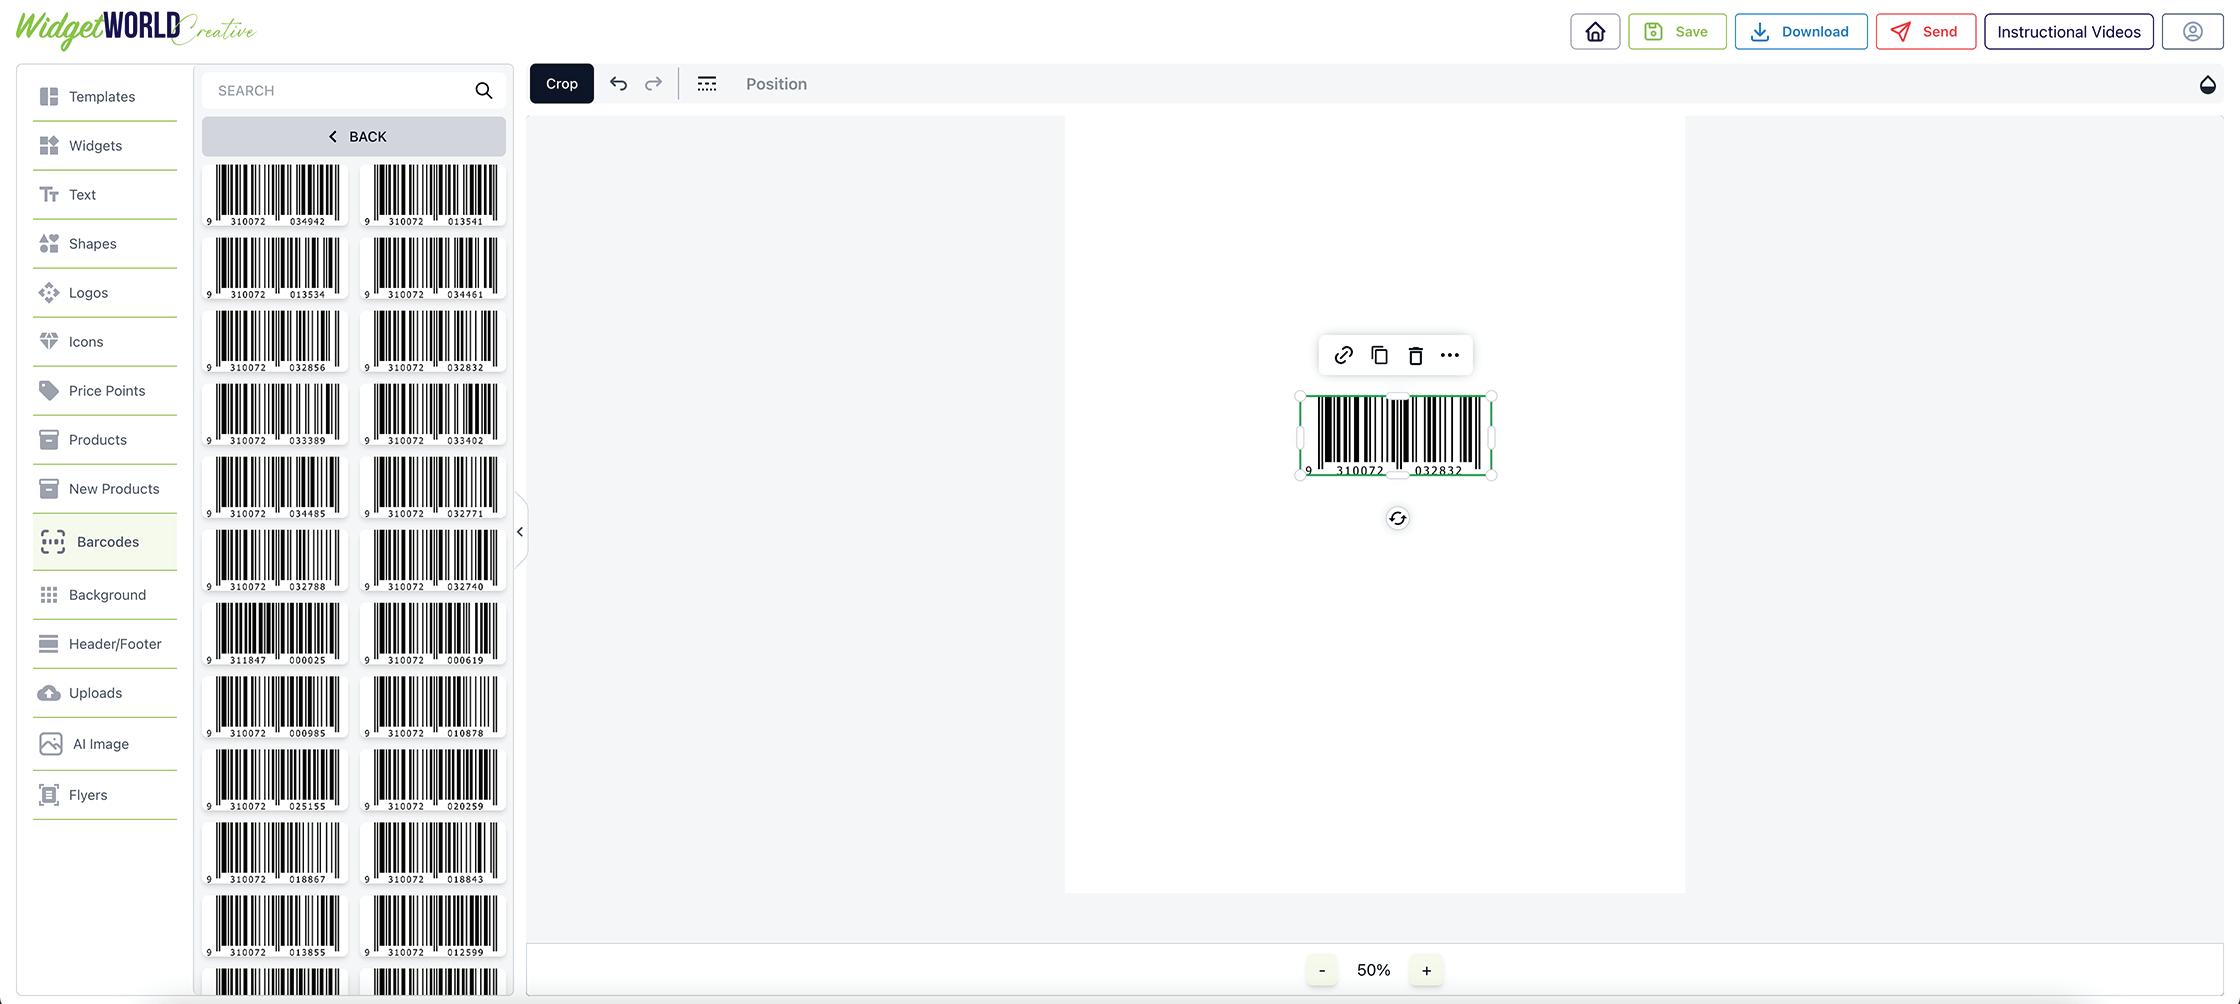Go back with the BACK button

point(354,137)
